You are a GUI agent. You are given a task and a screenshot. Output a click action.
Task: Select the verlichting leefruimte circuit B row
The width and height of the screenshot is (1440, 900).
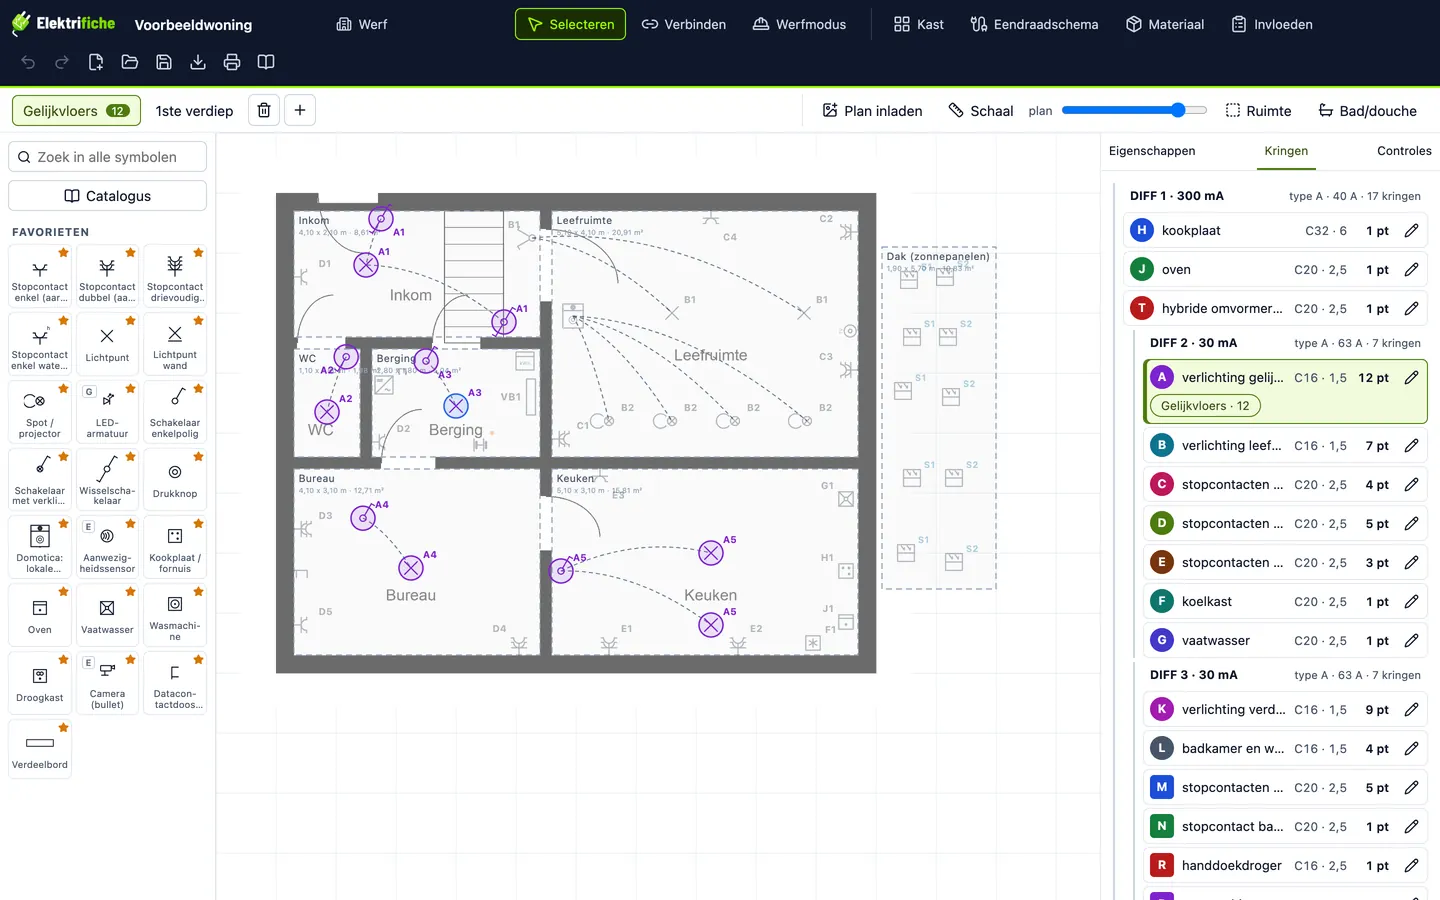[1285, 446]
